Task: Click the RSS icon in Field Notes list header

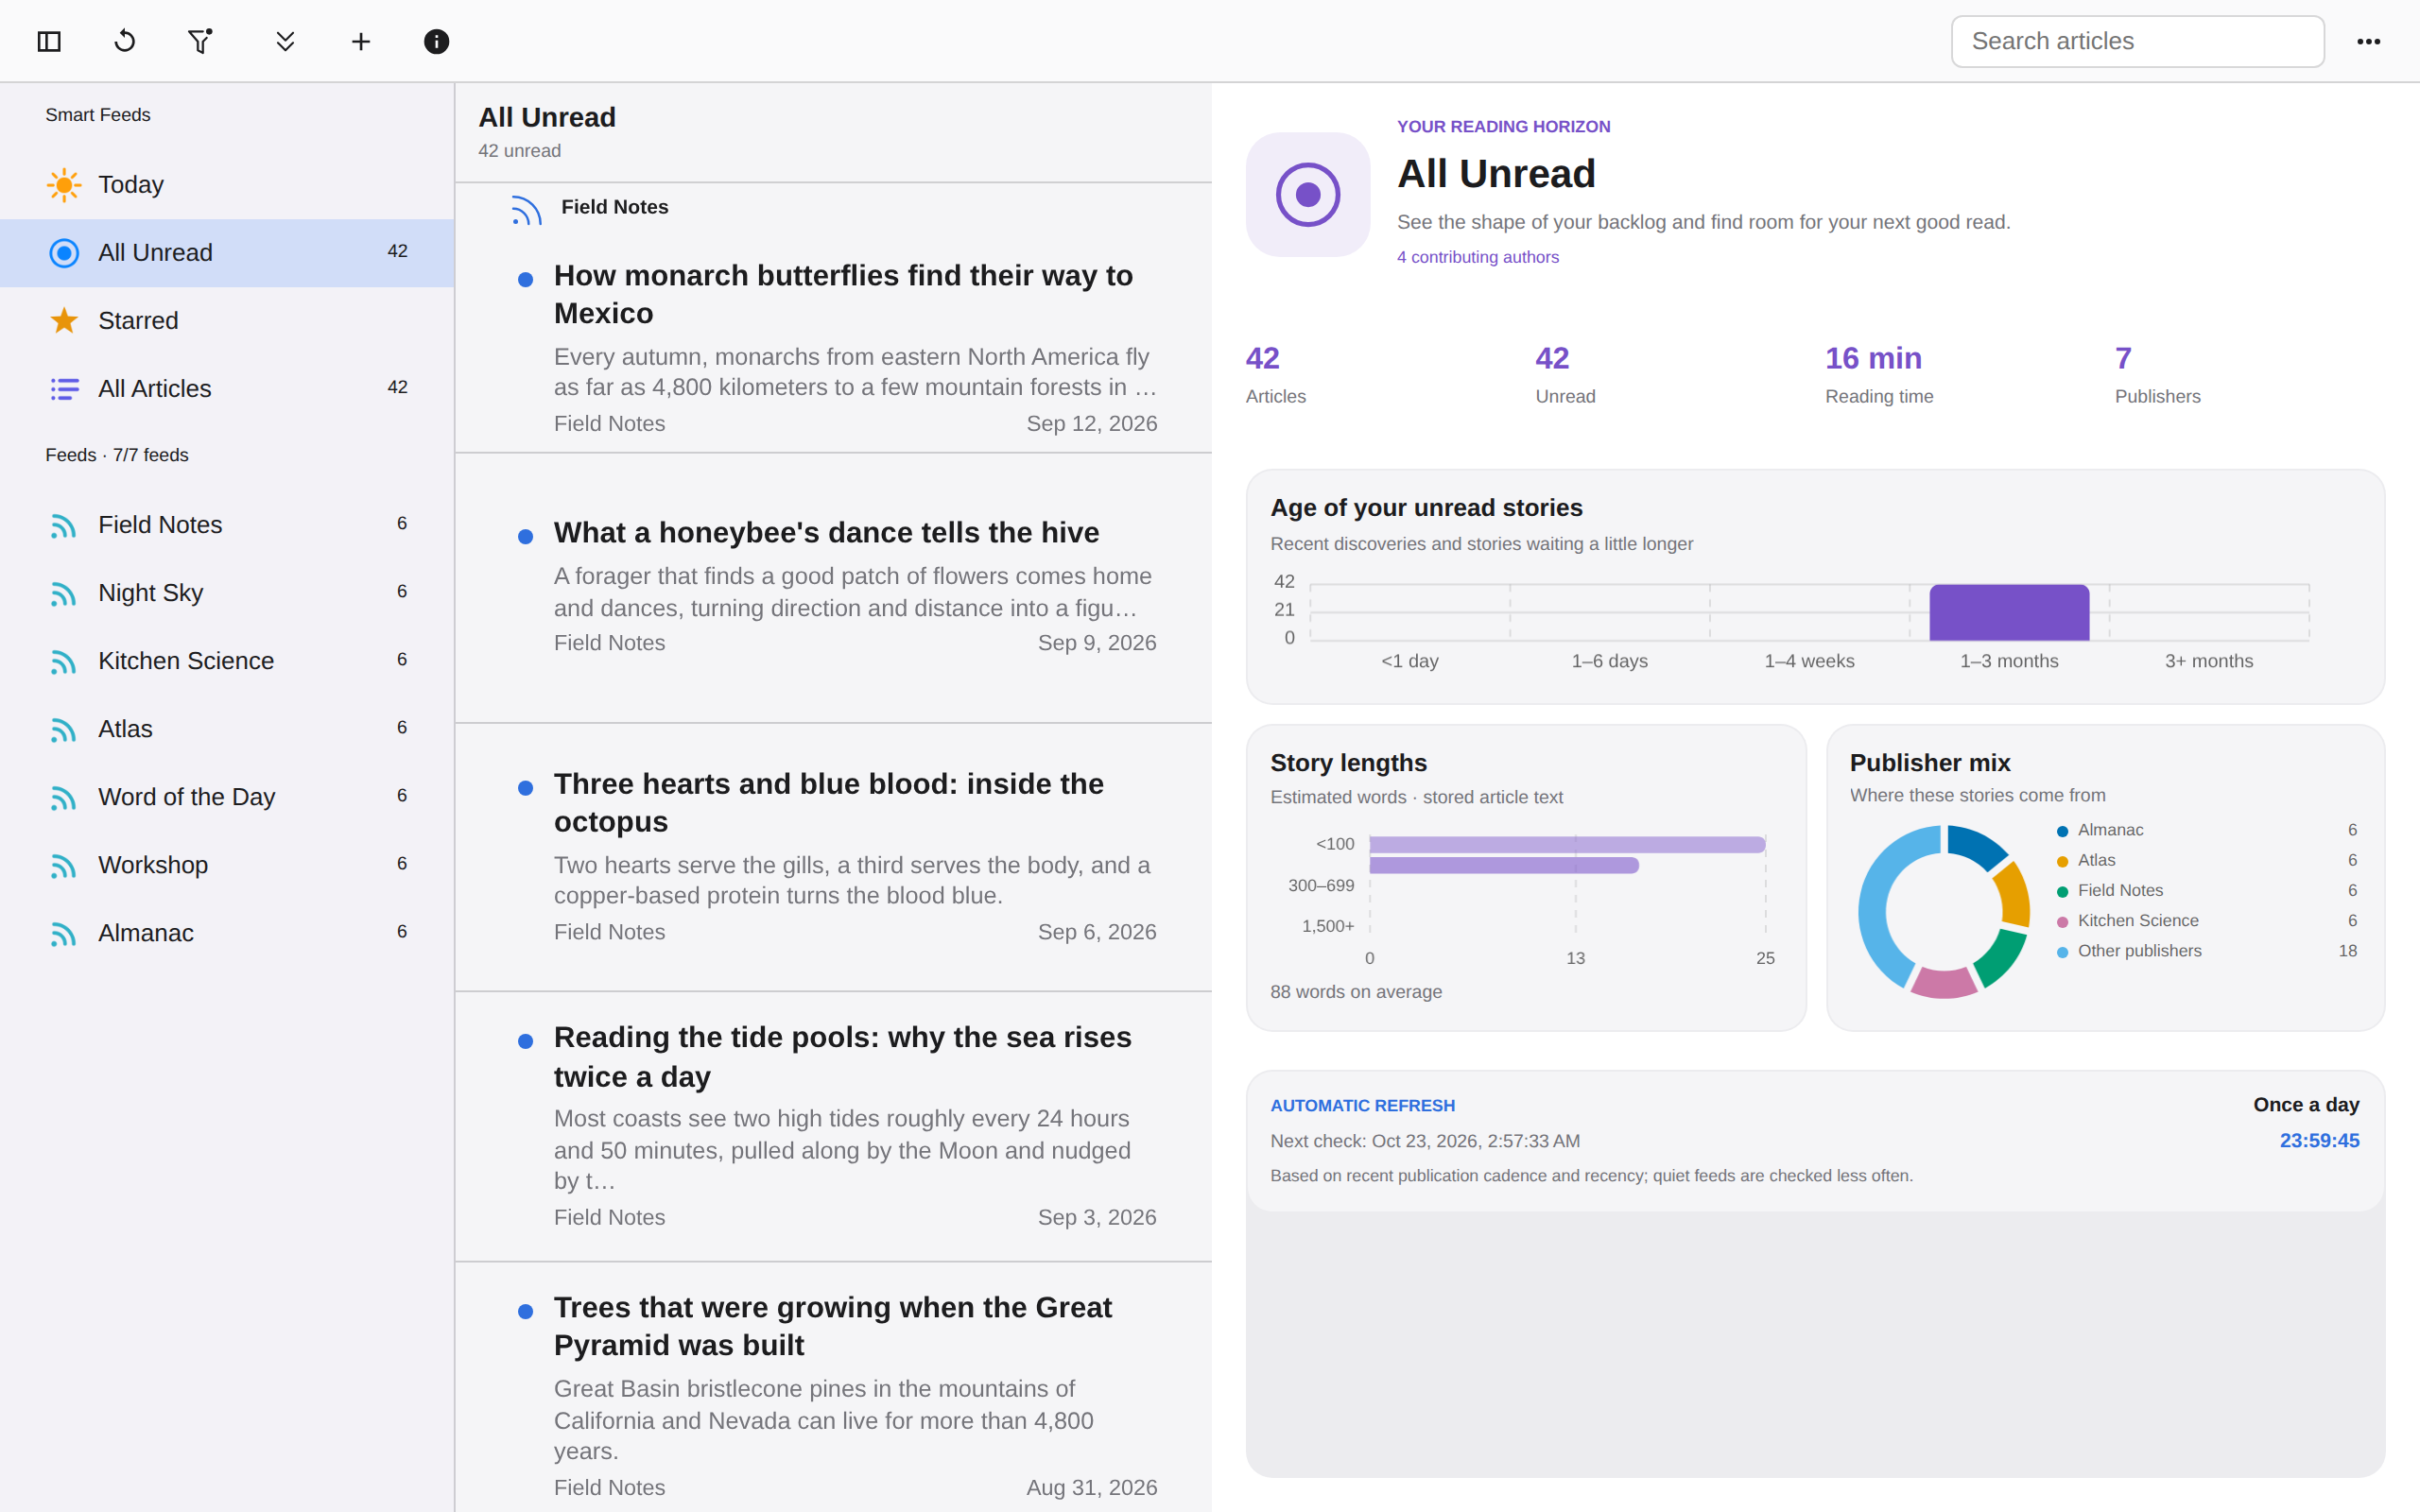Action: click(x=526, y=209)
